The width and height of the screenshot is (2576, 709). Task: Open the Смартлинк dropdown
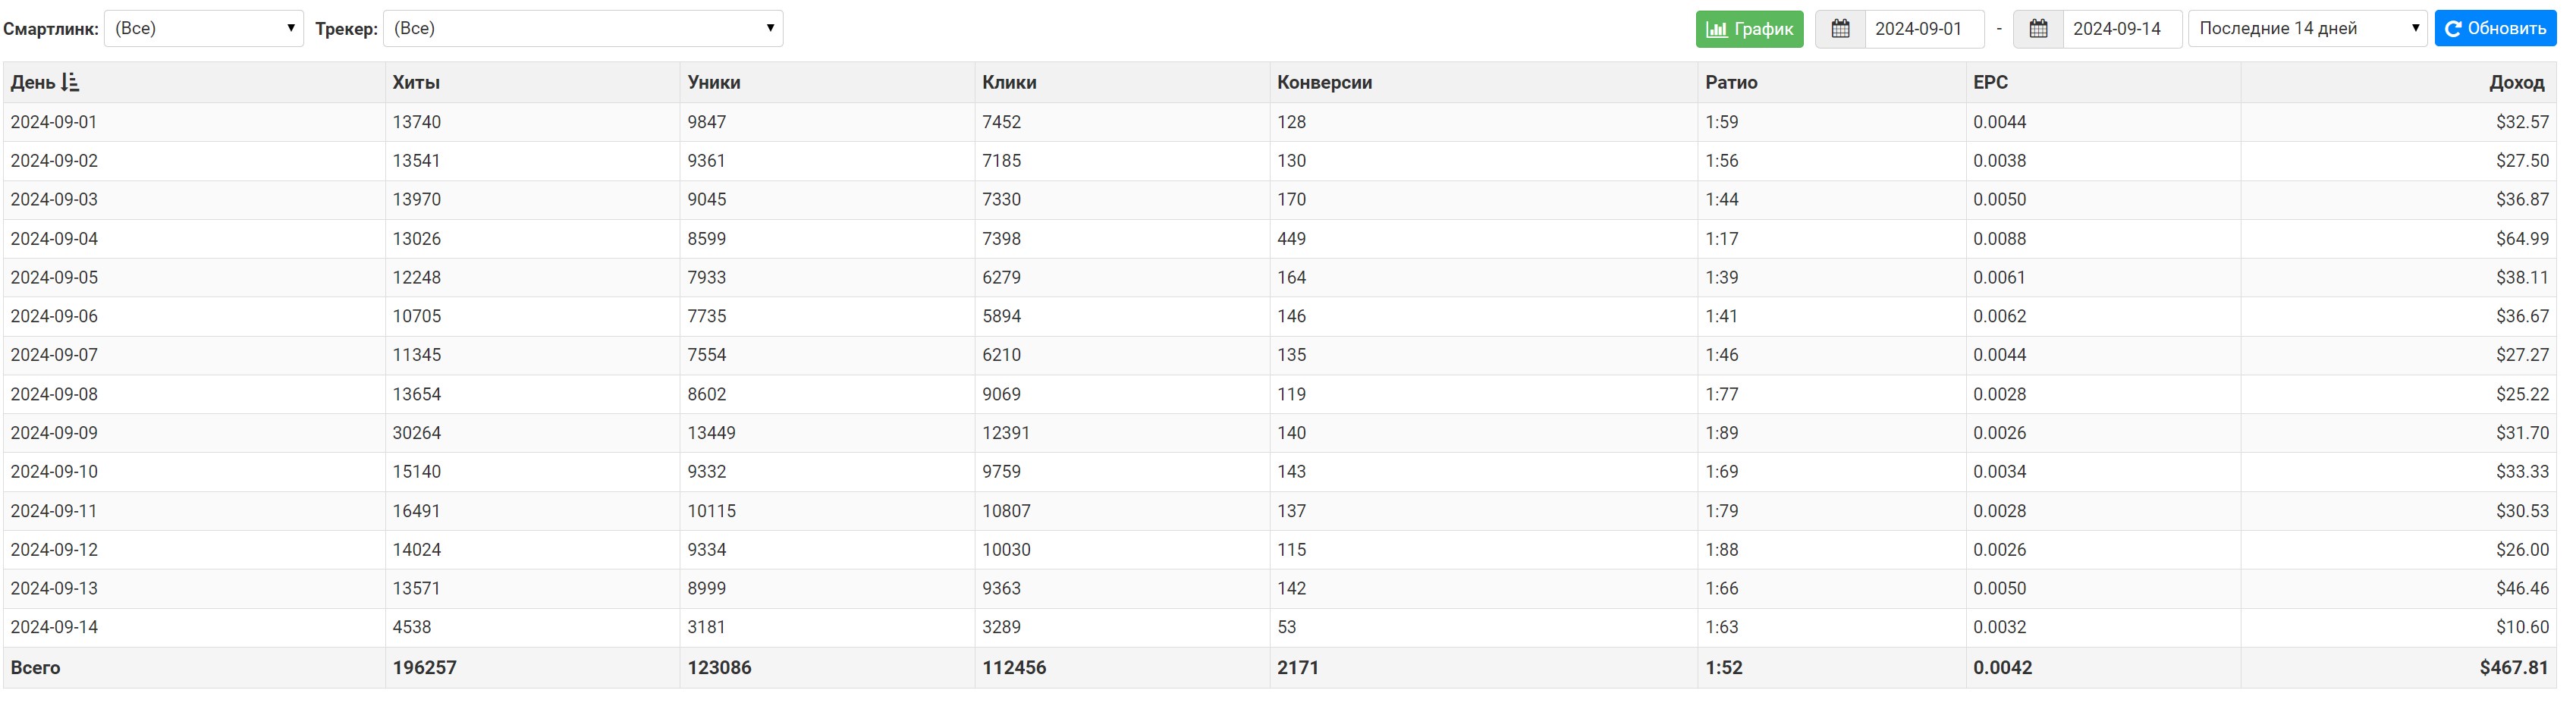pos(204,29)
